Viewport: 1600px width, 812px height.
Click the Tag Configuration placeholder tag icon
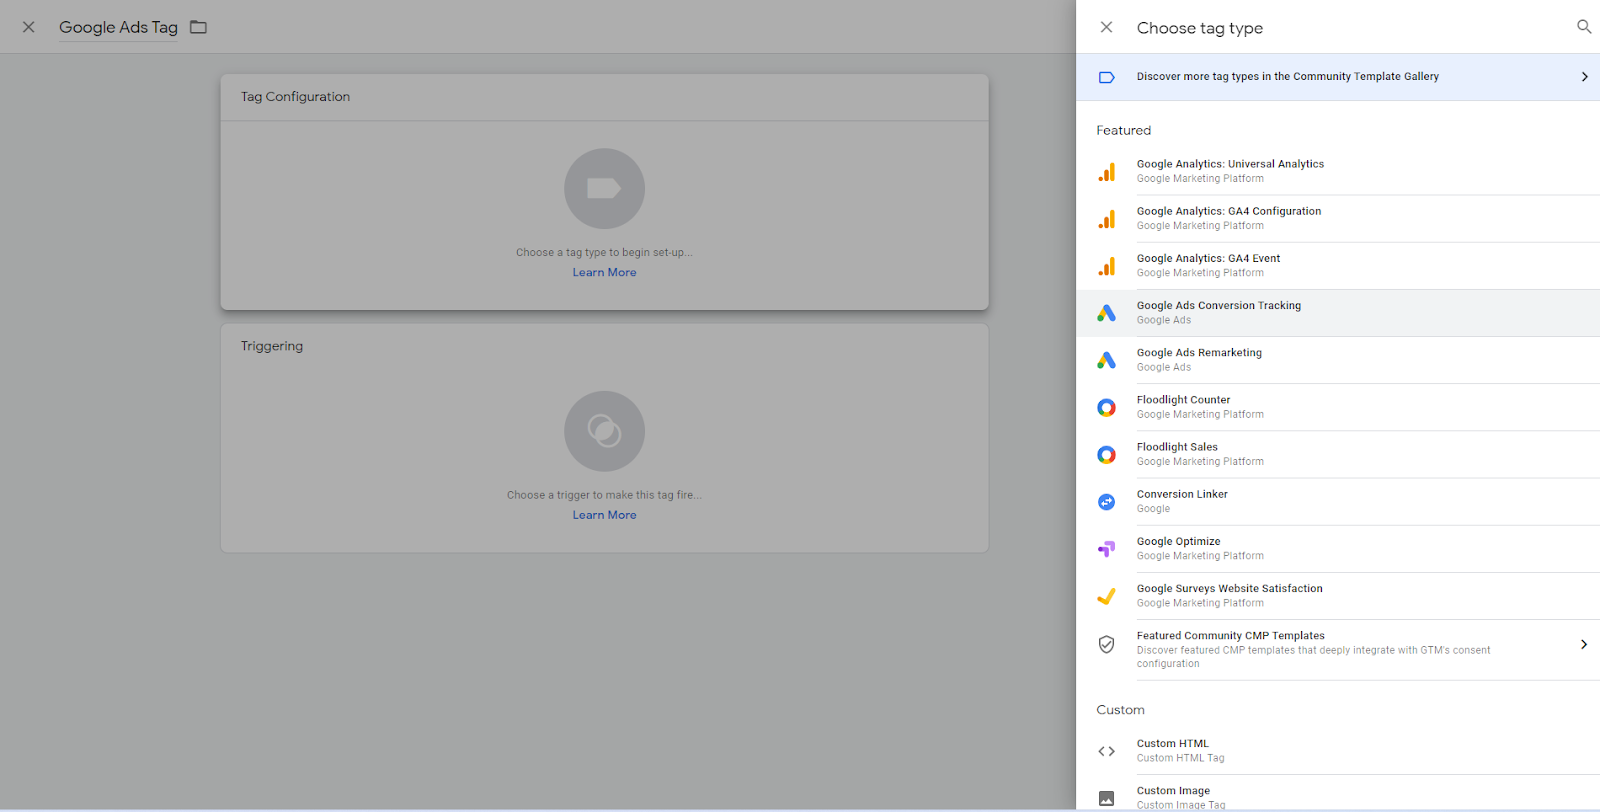click(604, 189)
